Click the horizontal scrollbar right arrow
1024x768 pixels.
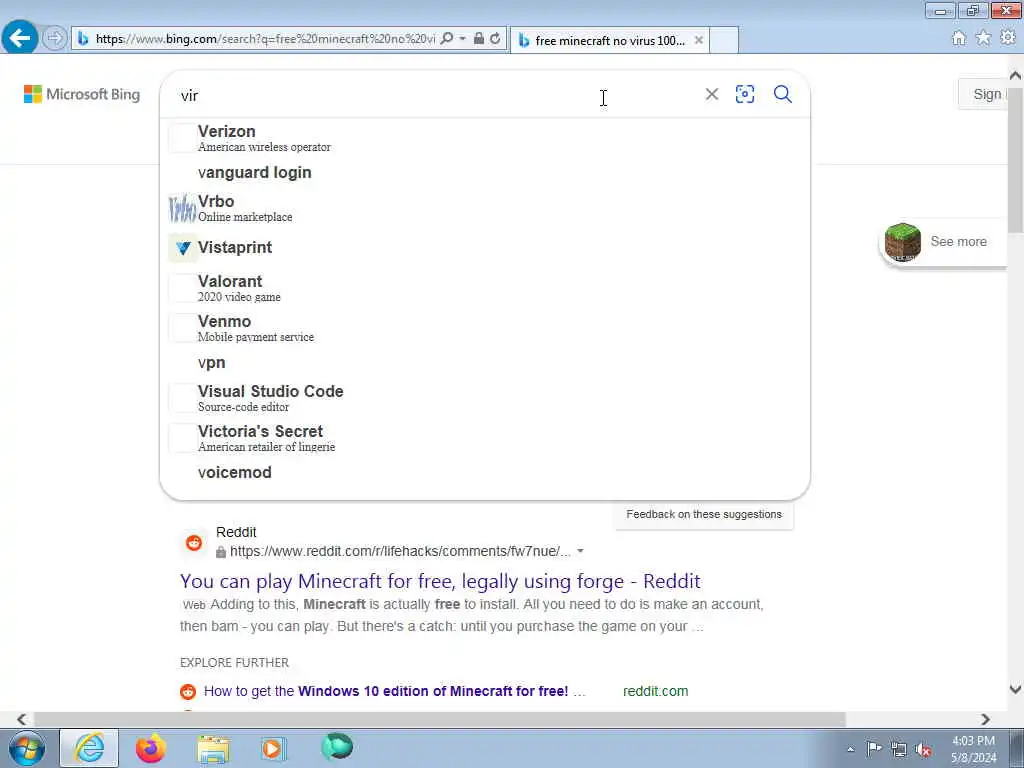pyautogui.click(x=985, y=719)
